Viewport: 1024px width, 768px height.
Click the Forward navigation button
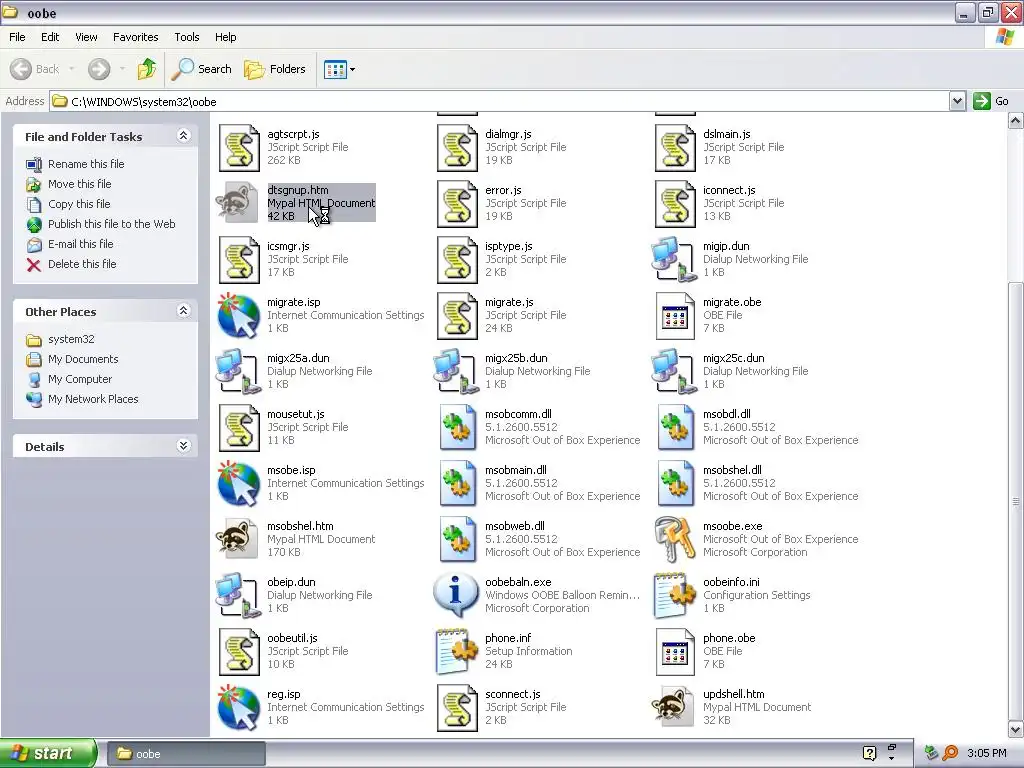pos(99,69)
